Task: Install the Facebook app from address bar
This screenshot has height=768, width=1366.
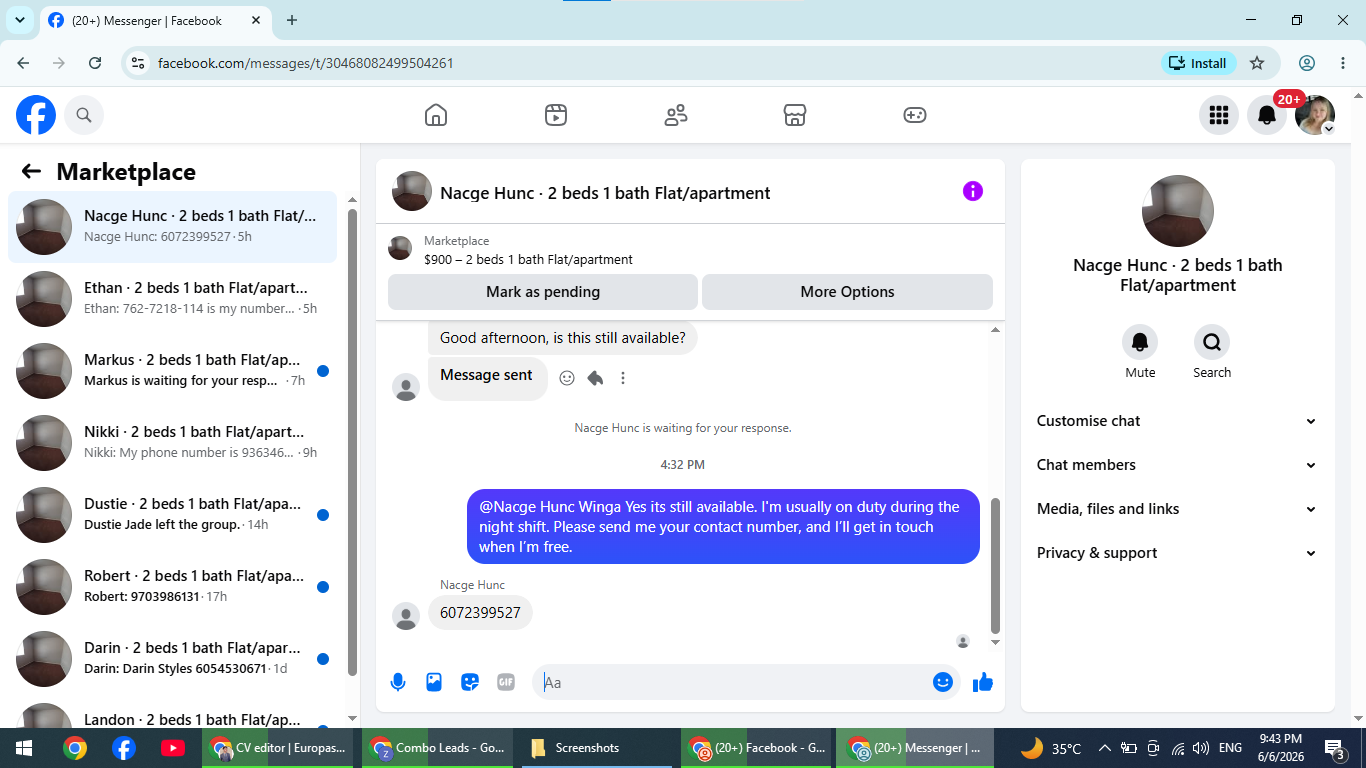Action: click(1199, 63)
